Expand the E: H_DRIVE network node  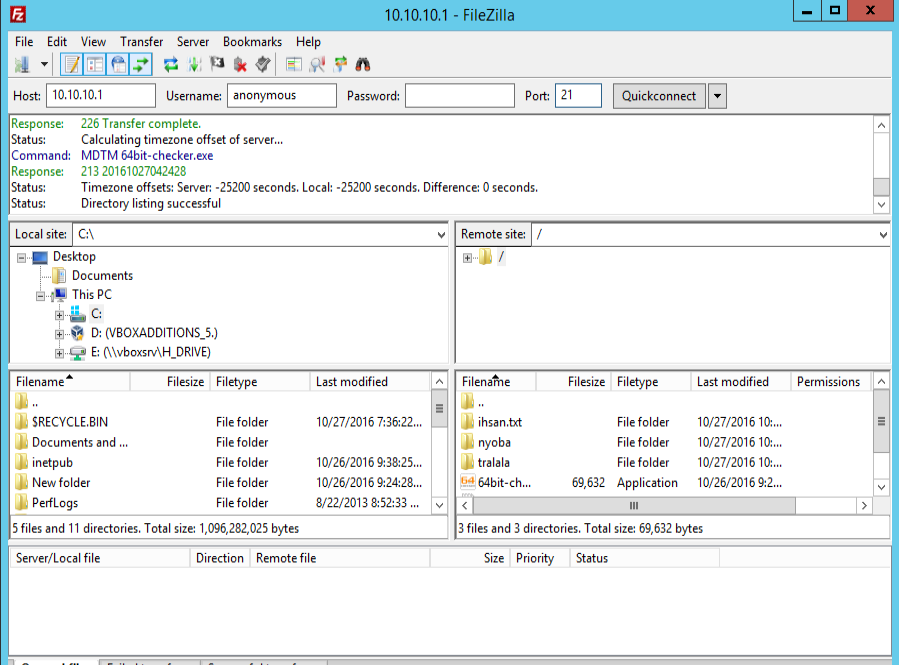[x=59, y=354]
